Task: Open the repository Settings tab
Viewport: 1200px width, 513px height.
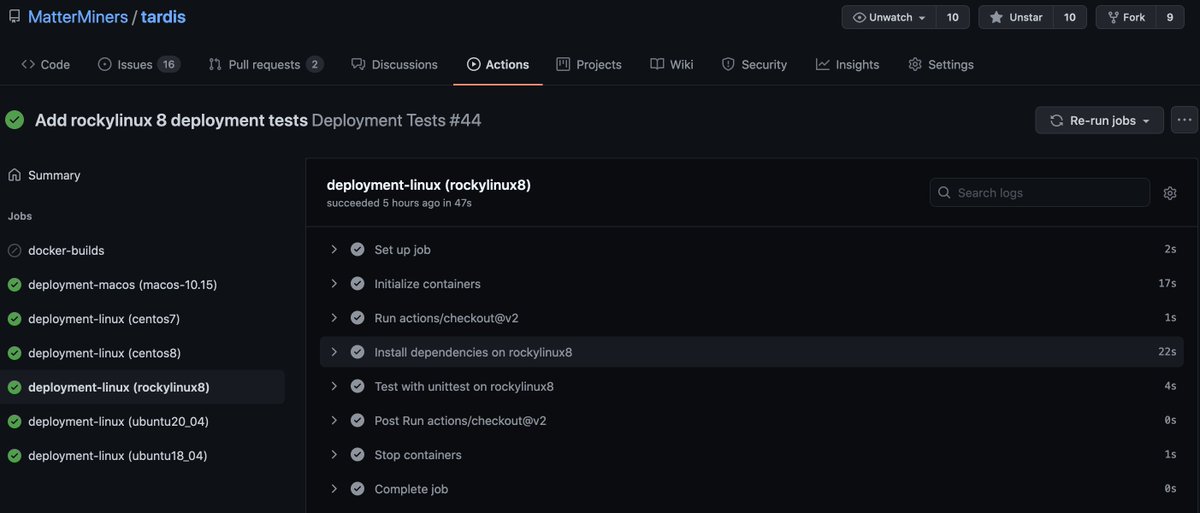Action: (x=941, y=64)
